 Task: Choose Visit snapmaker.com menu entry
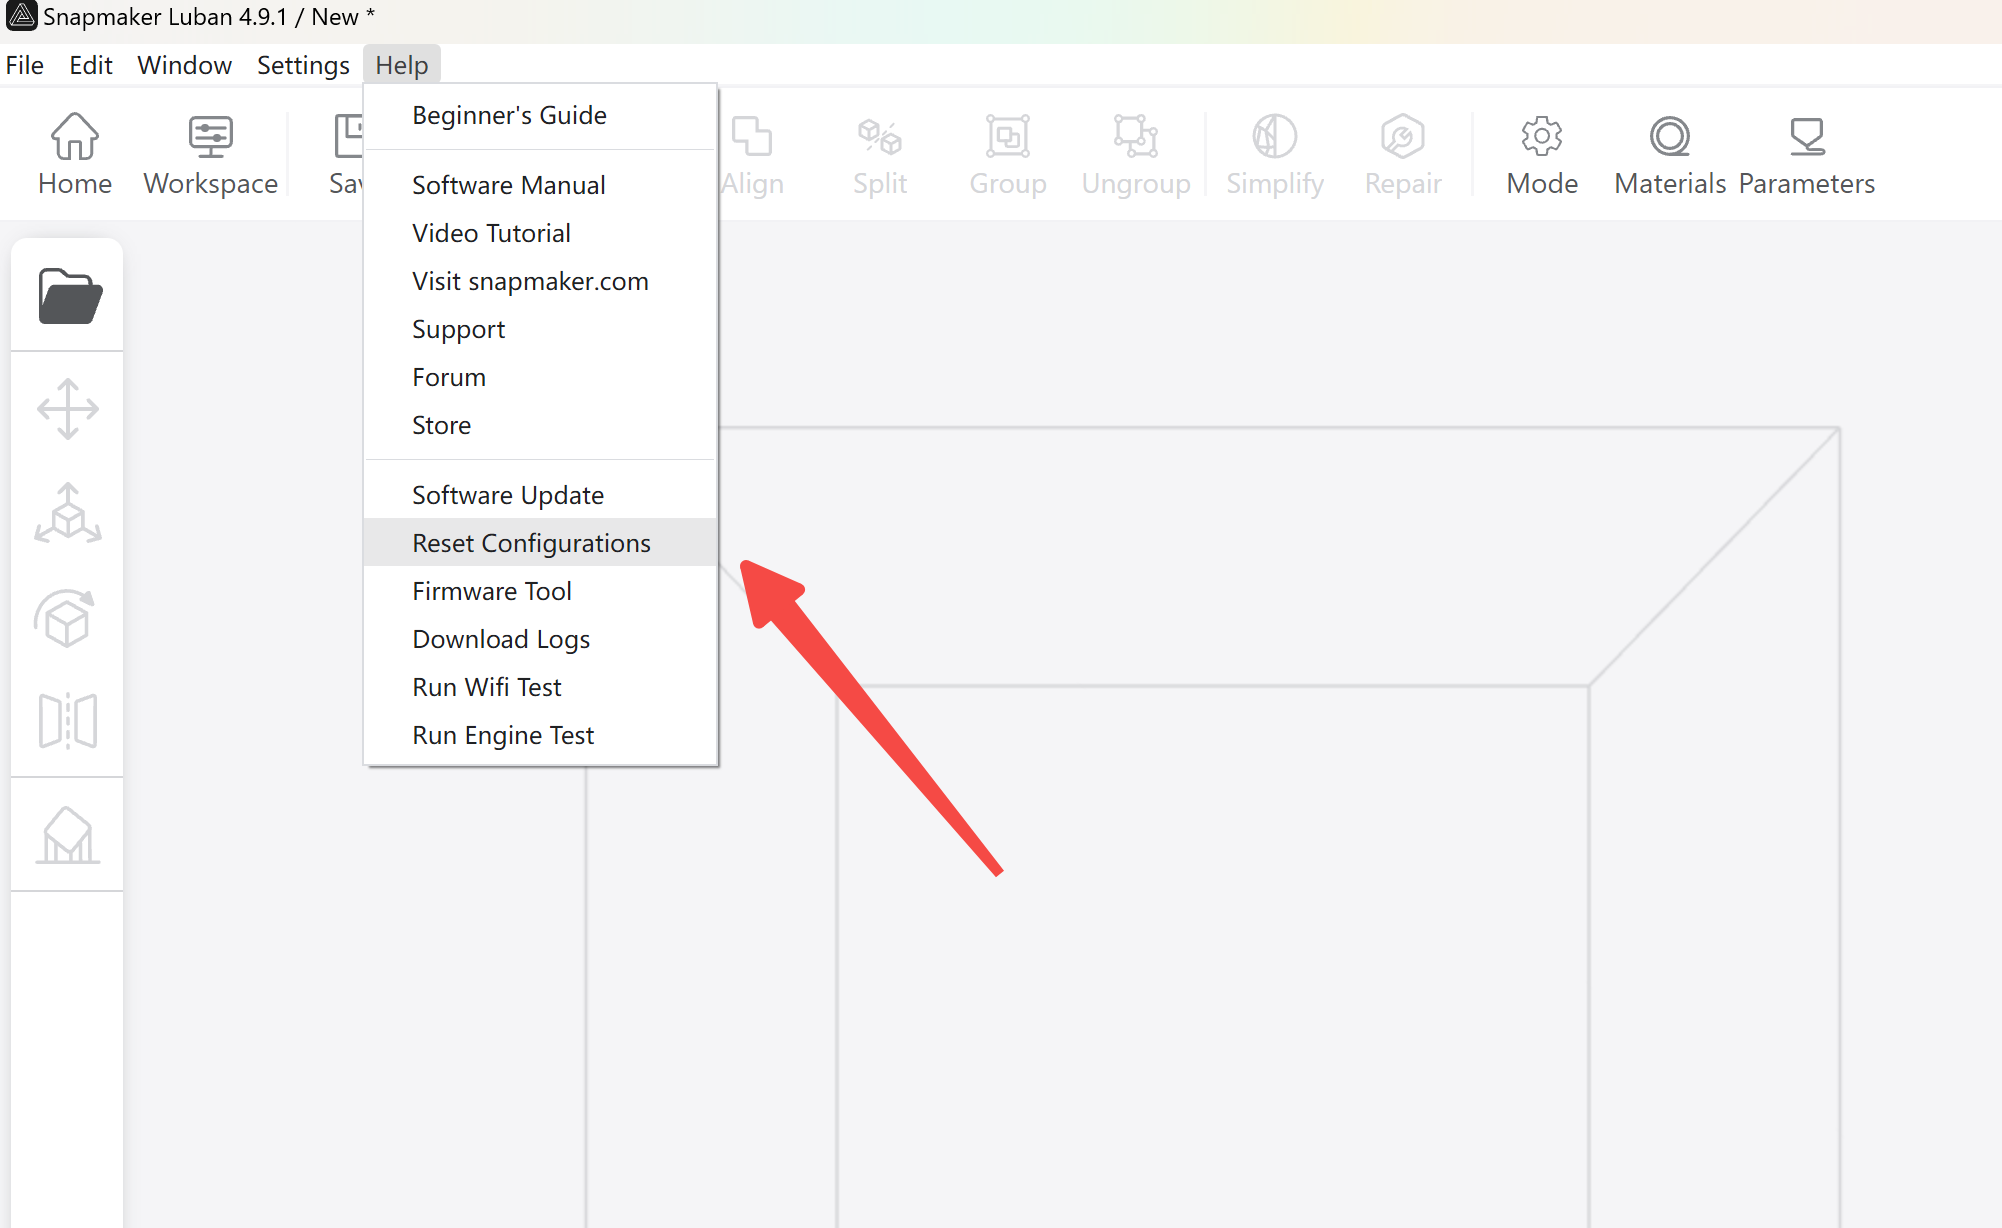tap(541, 281)
